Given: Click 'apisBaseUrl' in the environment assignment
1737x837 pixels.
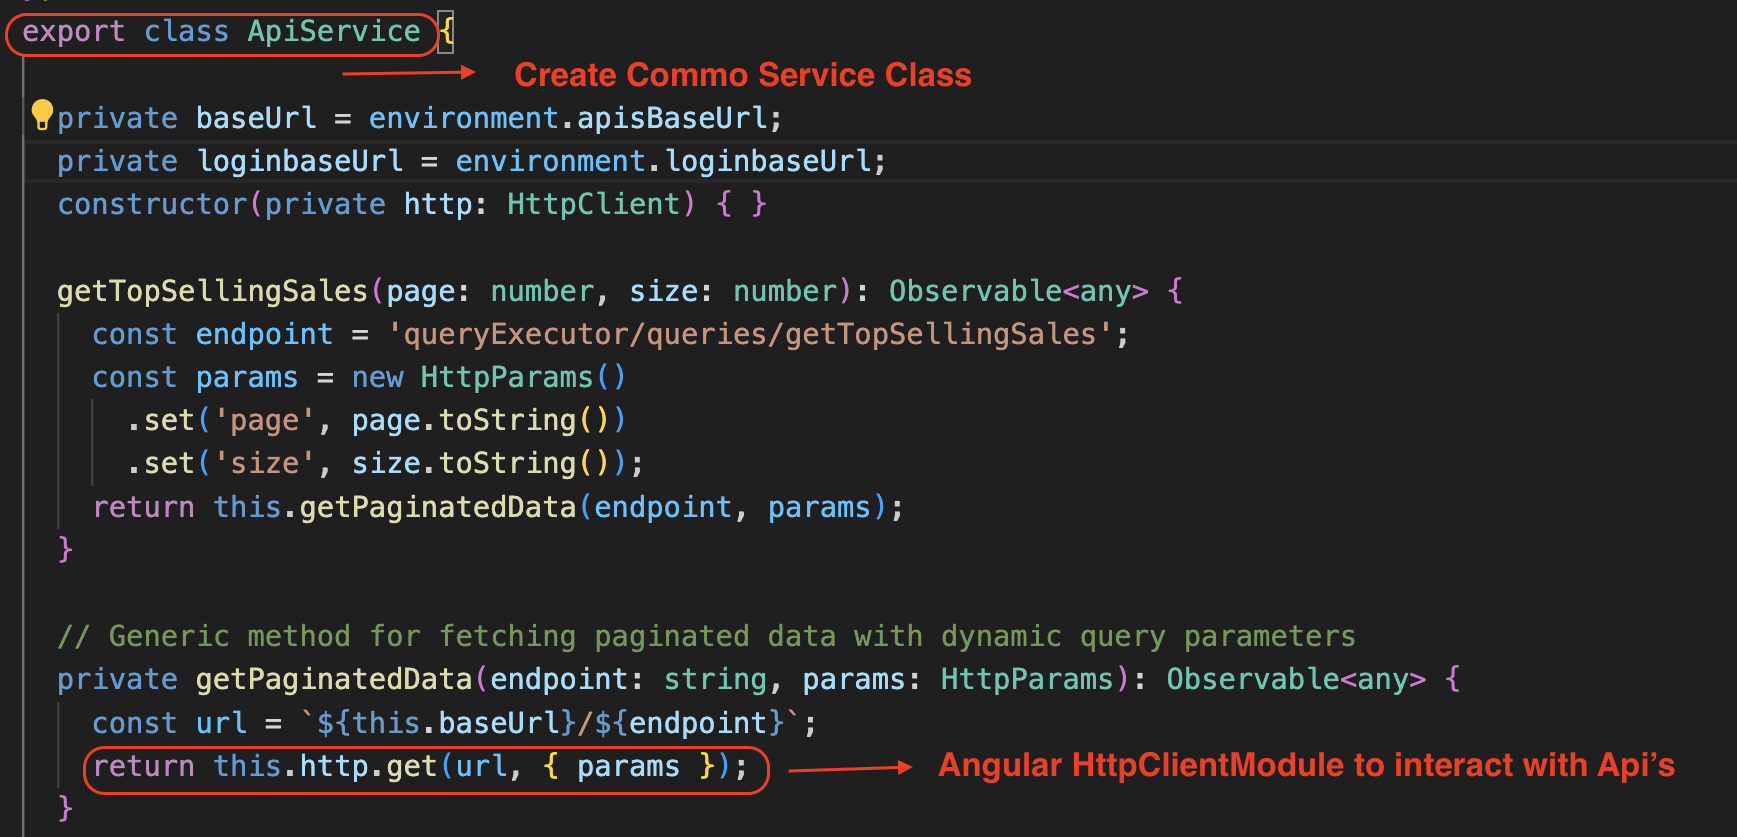Looking at the screenshot, I should pos(672,118).
